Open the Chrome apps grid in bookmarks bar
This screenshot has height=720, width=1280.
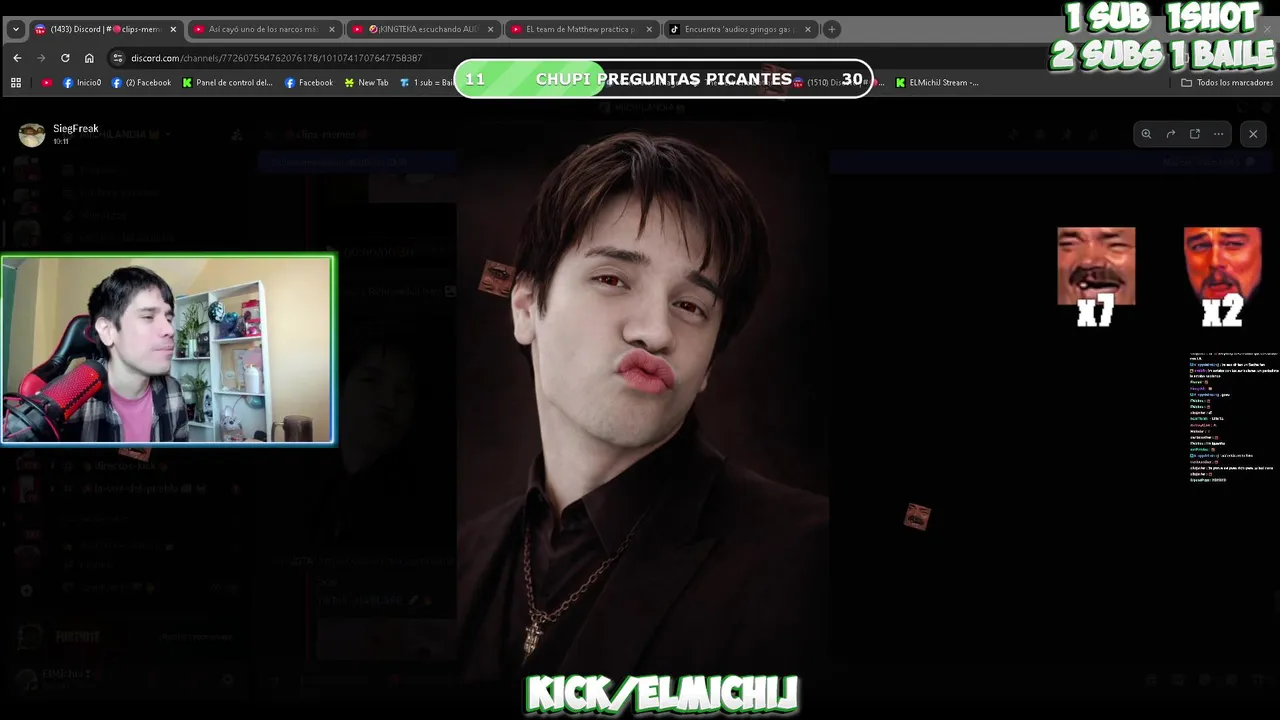click(x=16, y=83)
